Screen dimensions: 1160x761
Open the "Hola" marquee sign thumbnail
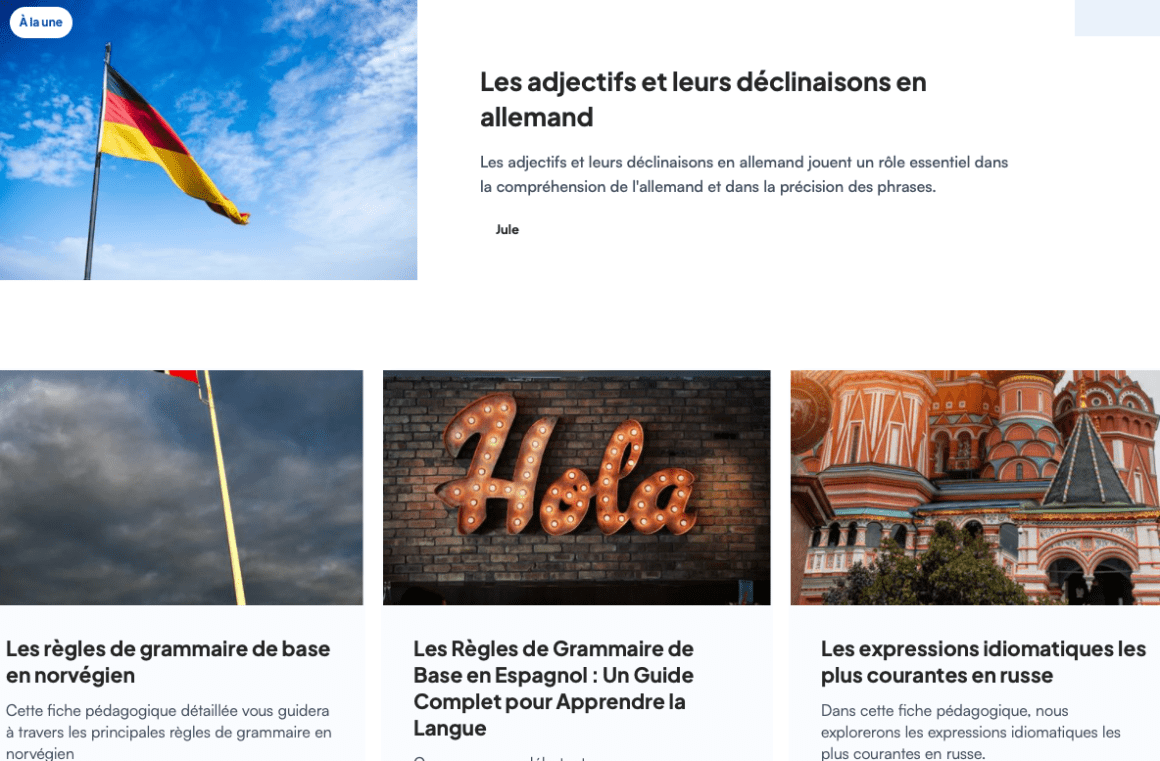pyautogui.click(x=576, y=487)
